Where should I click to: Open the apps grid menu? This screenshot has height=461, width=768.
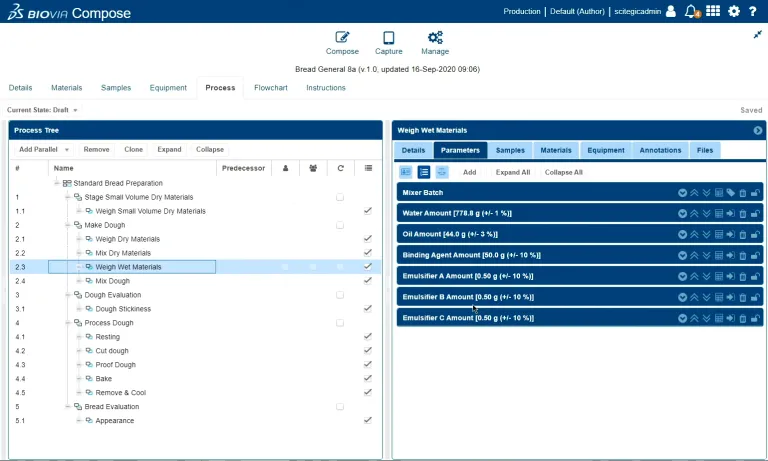[x=713, y=11]
